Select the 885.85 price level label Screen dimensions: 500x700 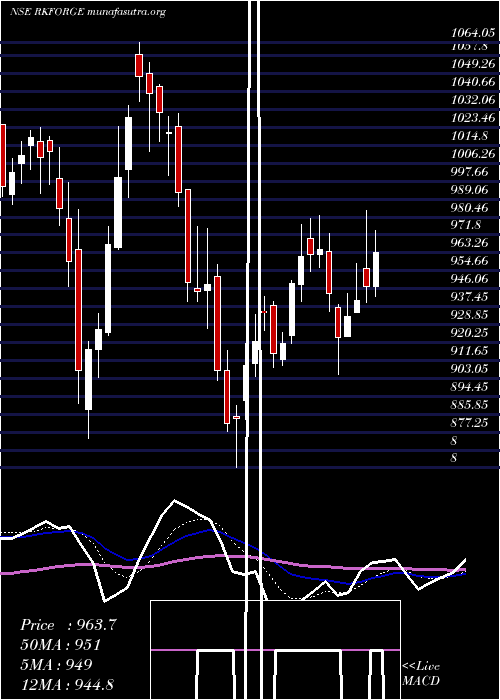pyautogui.click(x=469, y=404)
